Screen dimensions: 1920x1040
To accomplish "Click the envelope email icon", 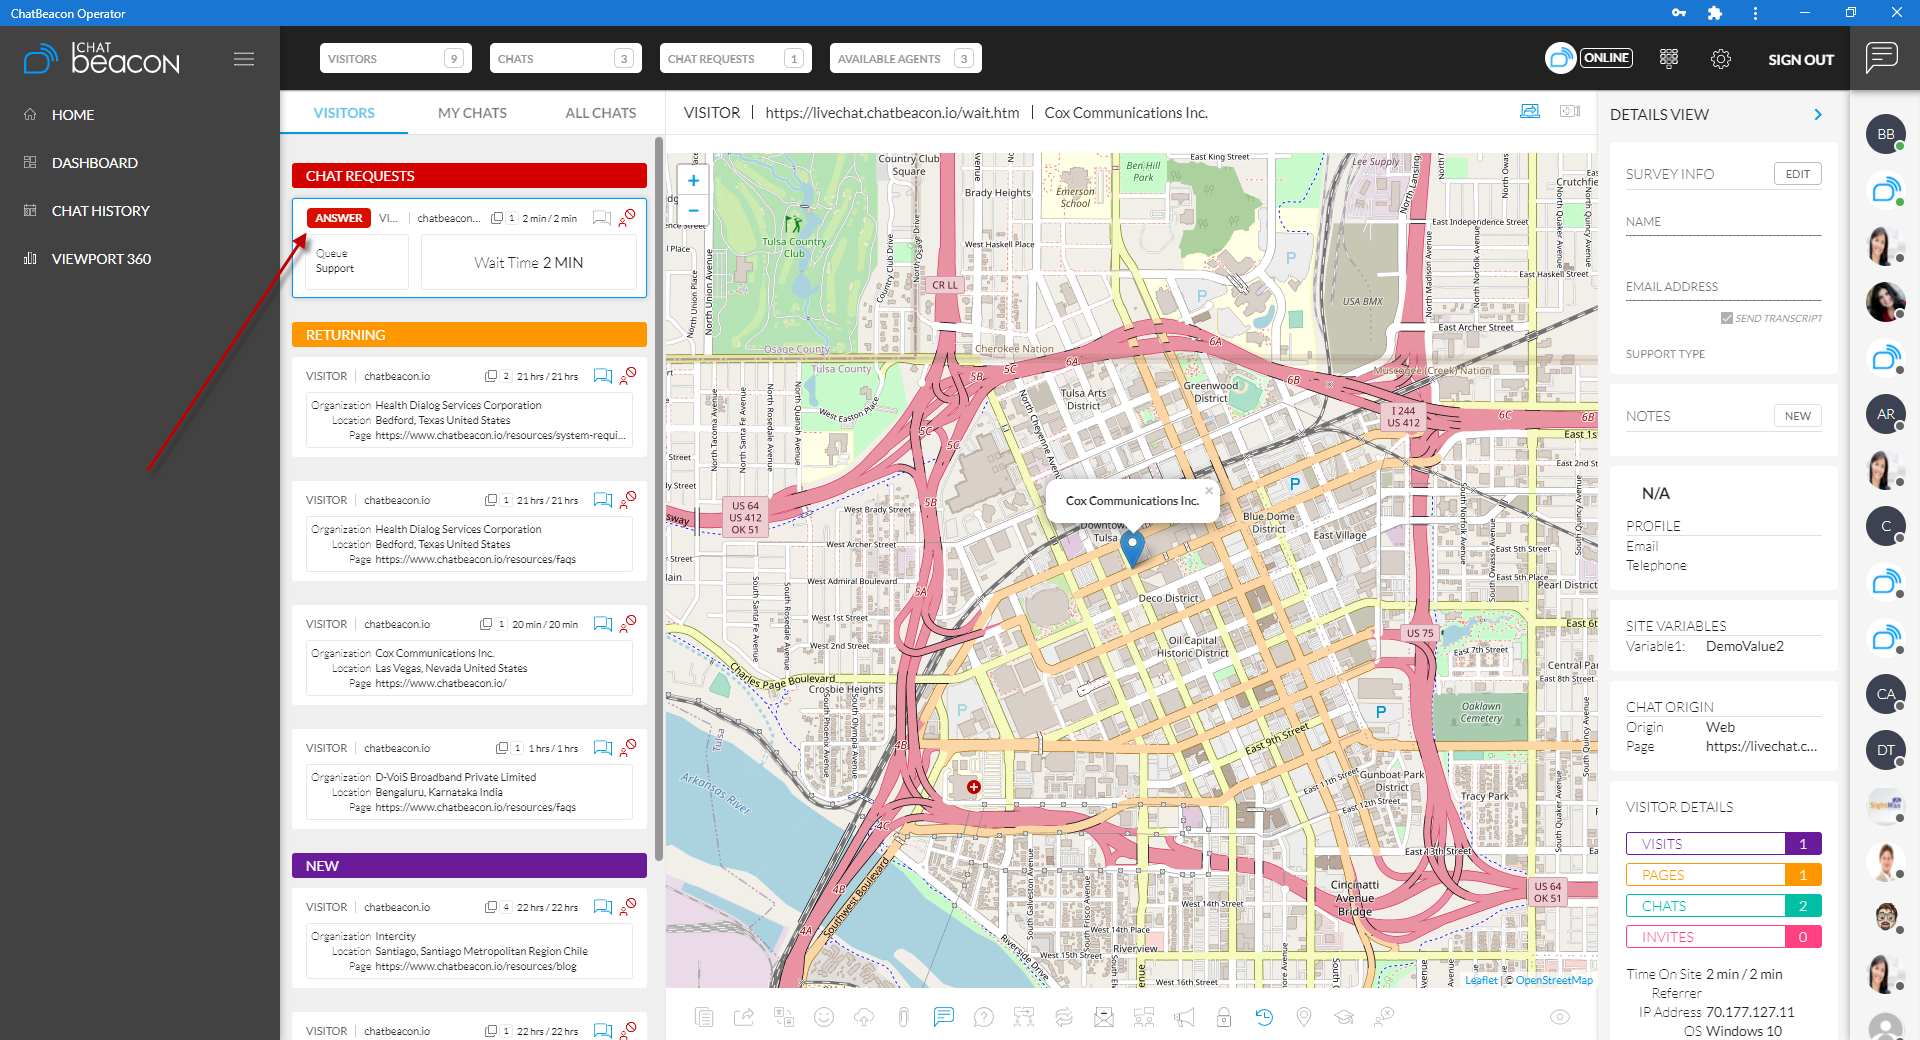I will tap(1104, 1017).
